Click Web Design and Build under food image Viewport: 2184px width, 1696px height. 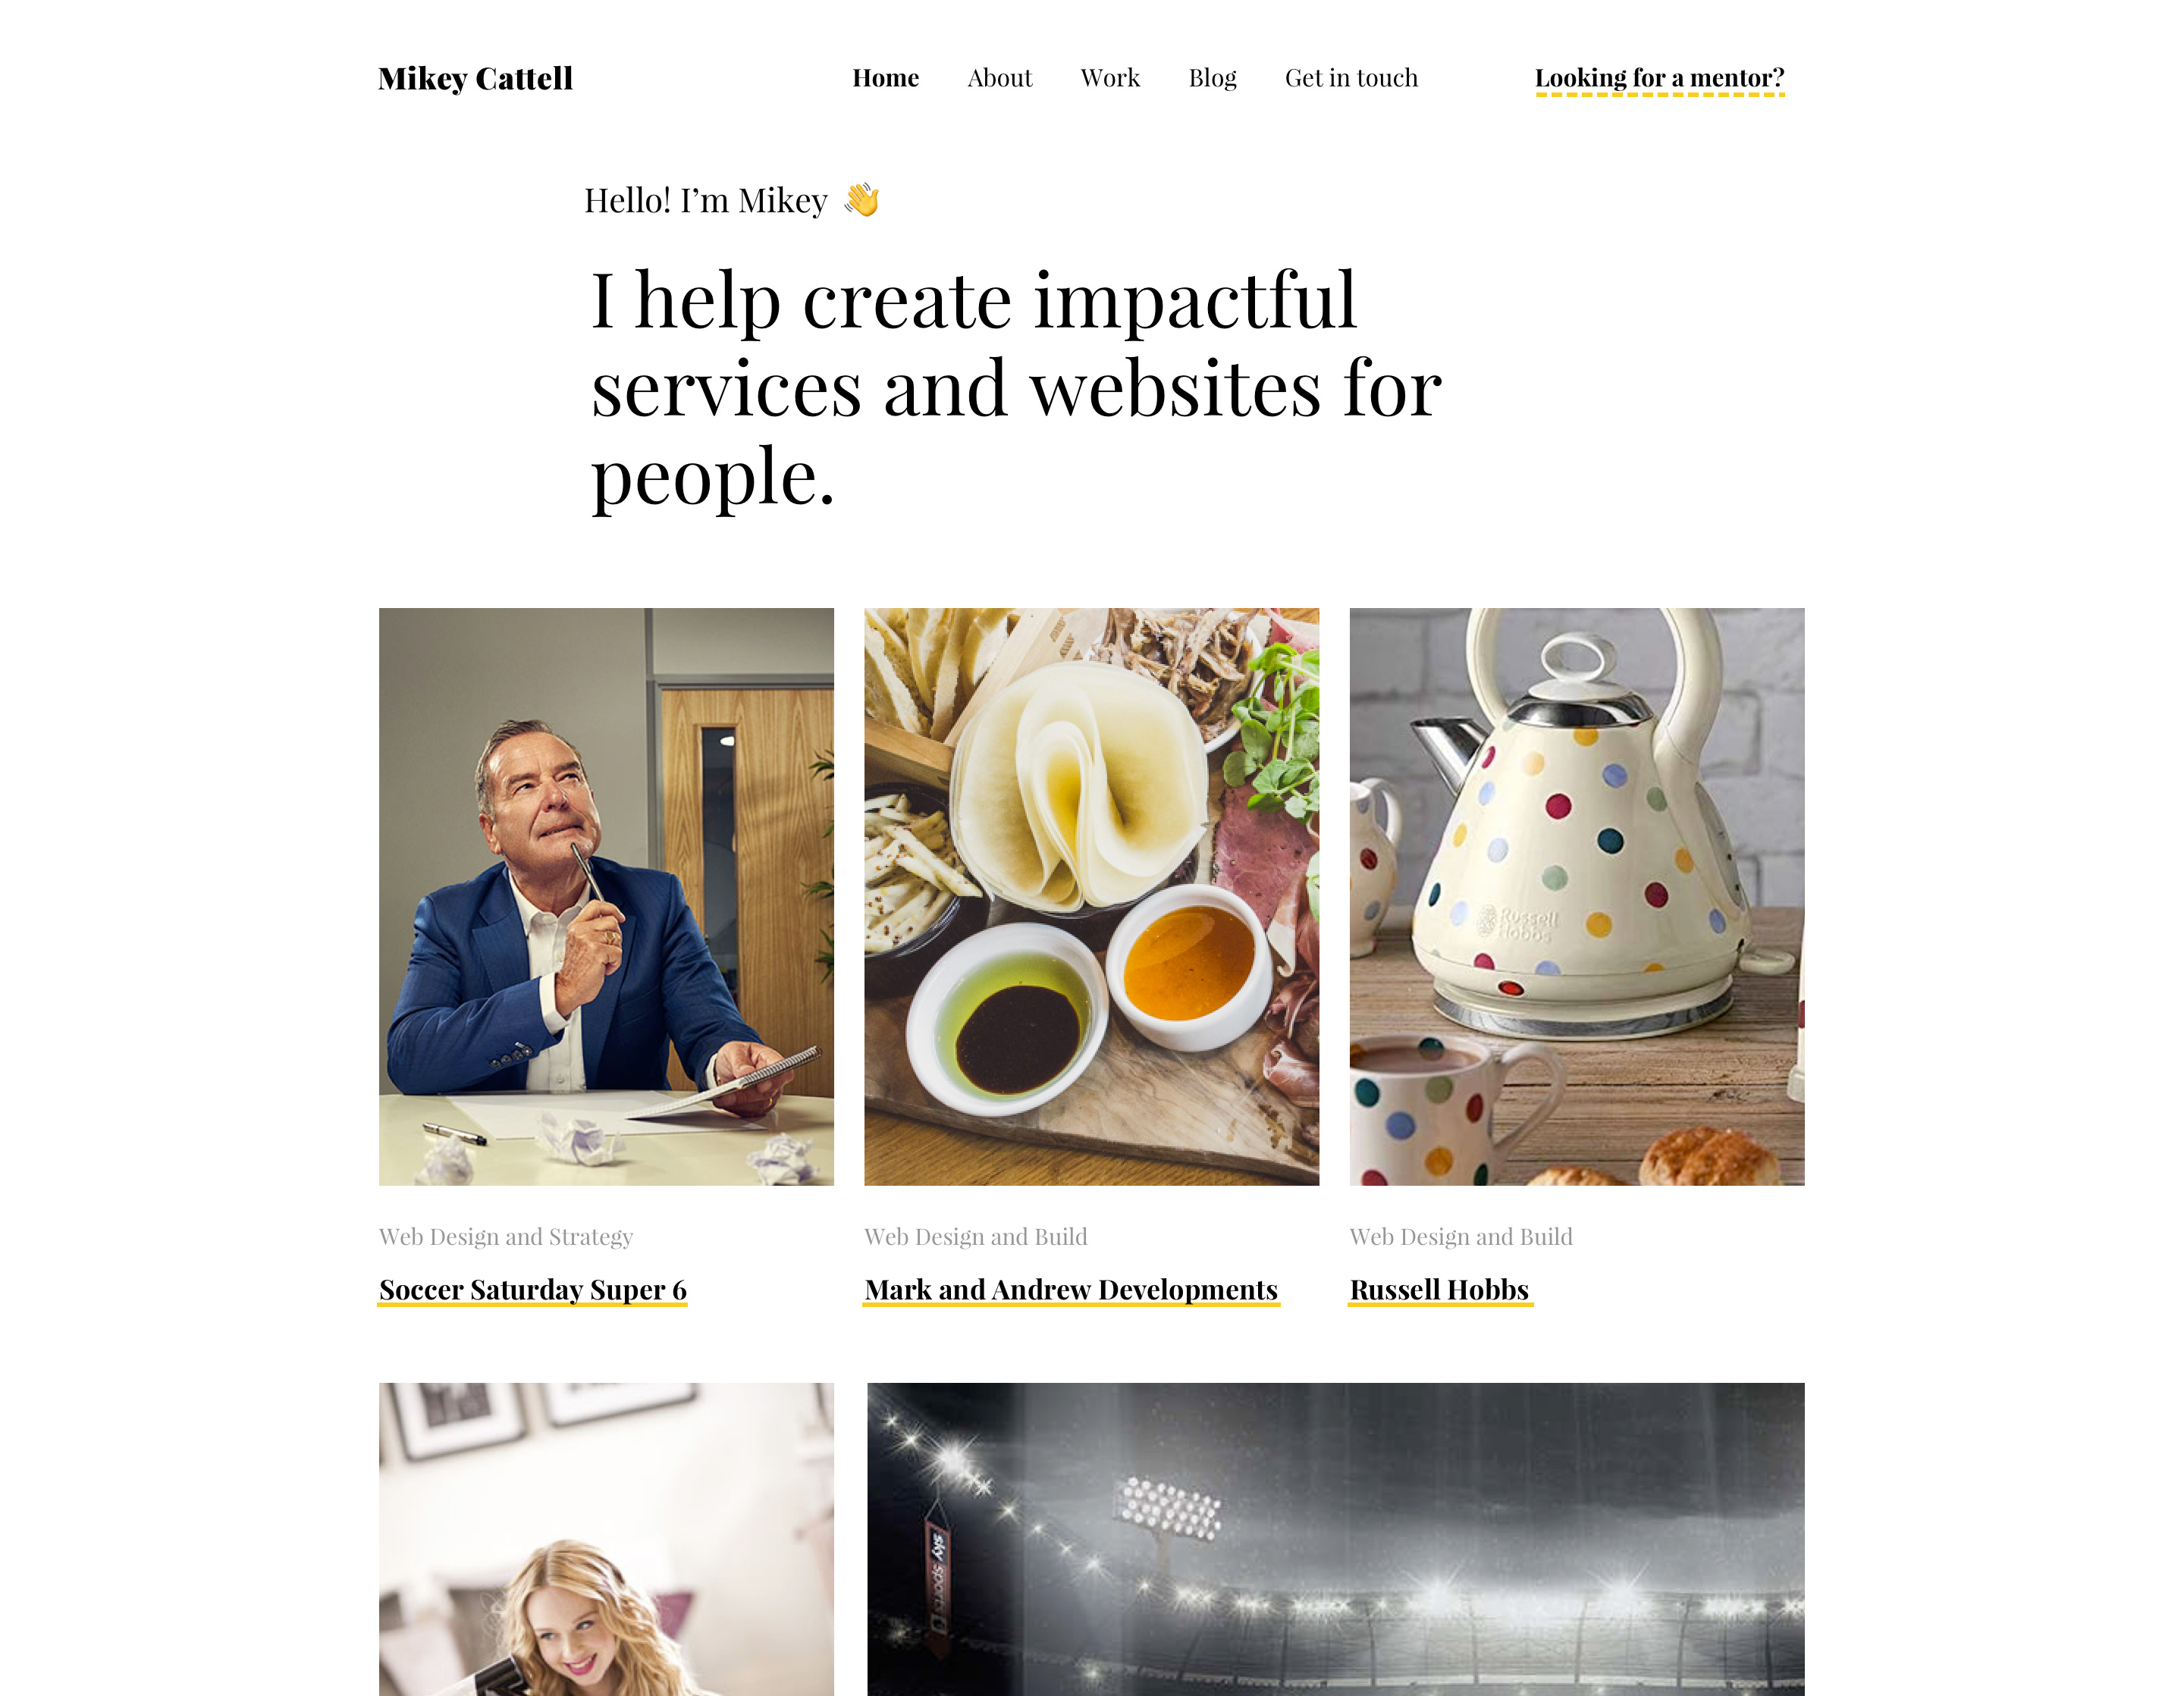[x=976, y=1237]
